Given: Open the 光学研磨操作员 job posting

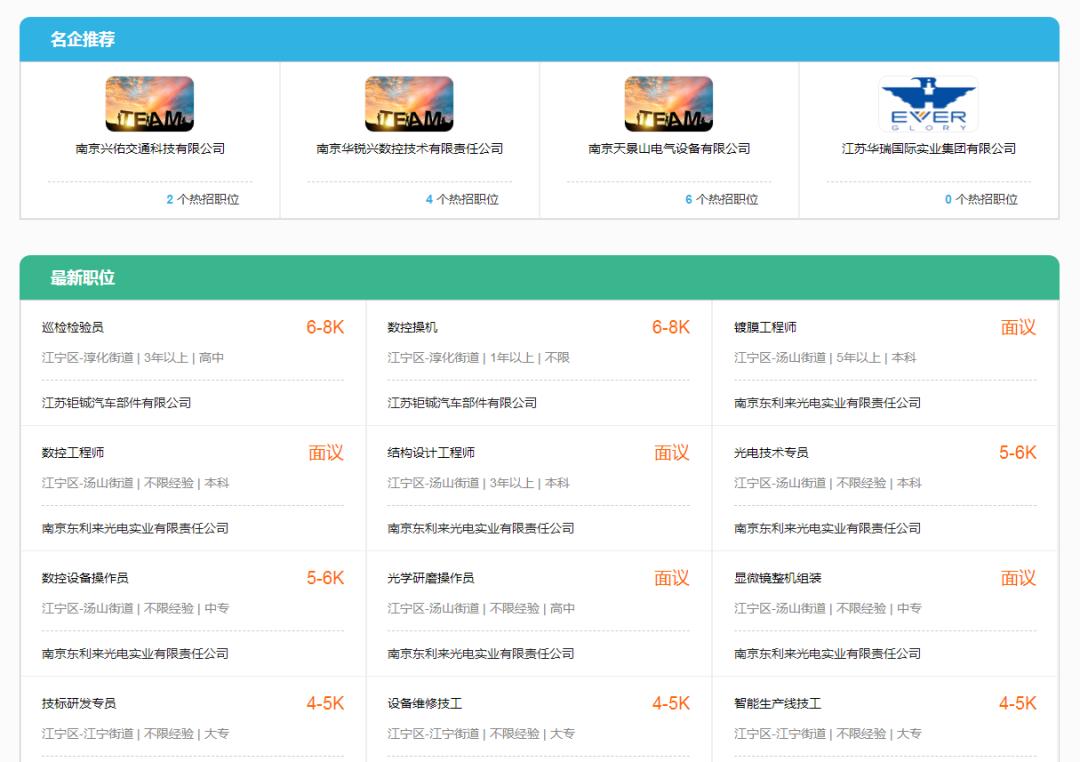Looking at the screenshot, I should point(431,578).
